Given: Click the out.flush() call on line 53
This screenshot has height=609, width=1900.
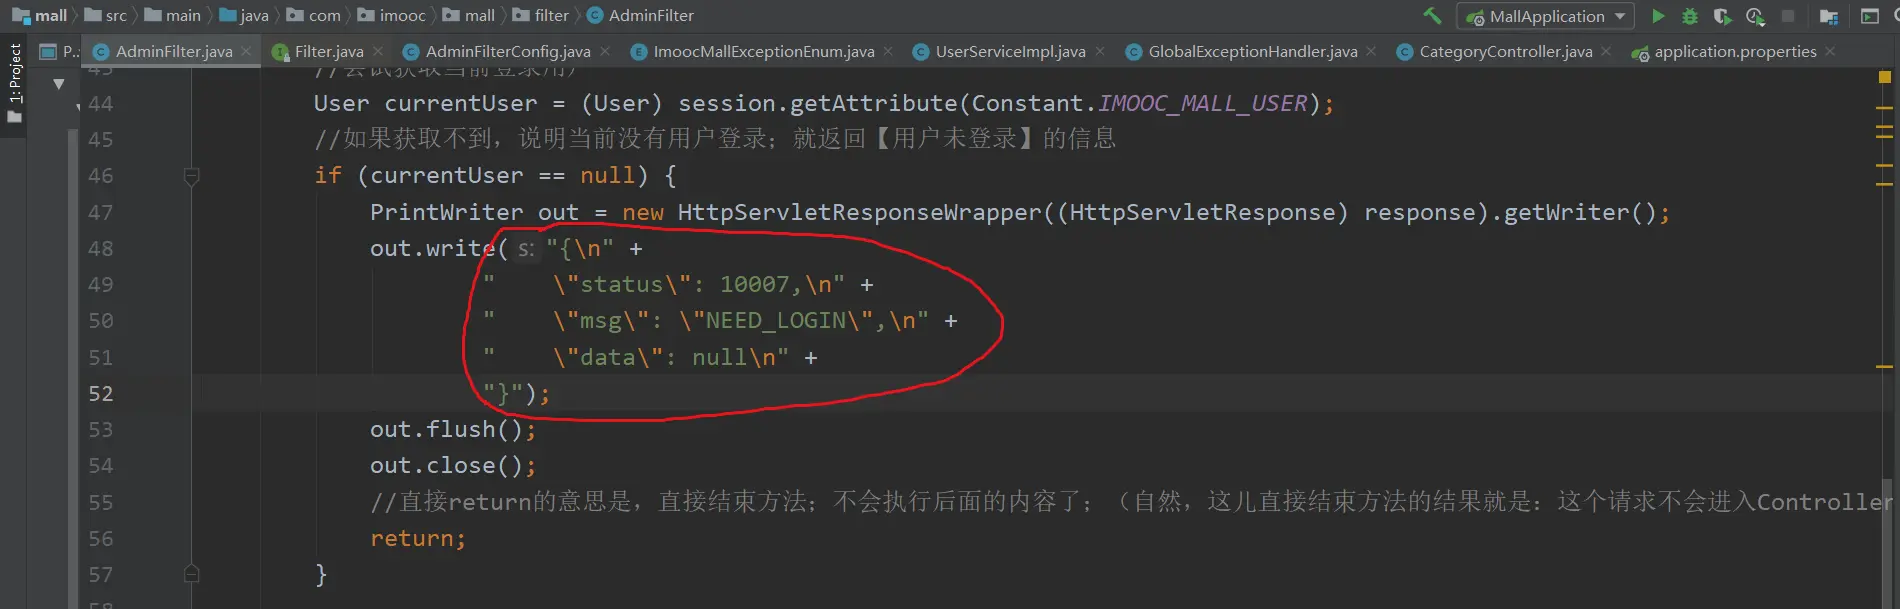Looking at the screenshot, I should coord(447,430).
